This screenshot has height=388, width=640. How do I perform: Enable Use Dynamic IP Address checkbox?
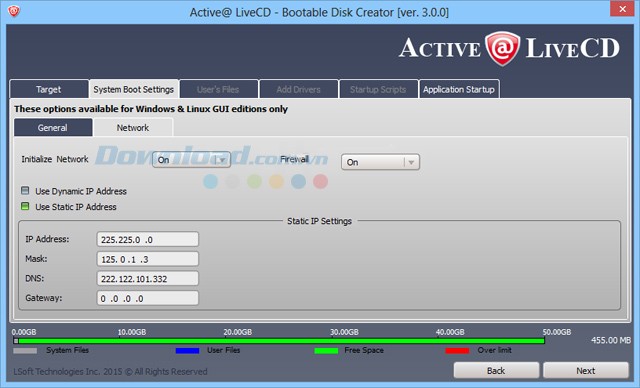pyautogui.click(x=25, y=191)
